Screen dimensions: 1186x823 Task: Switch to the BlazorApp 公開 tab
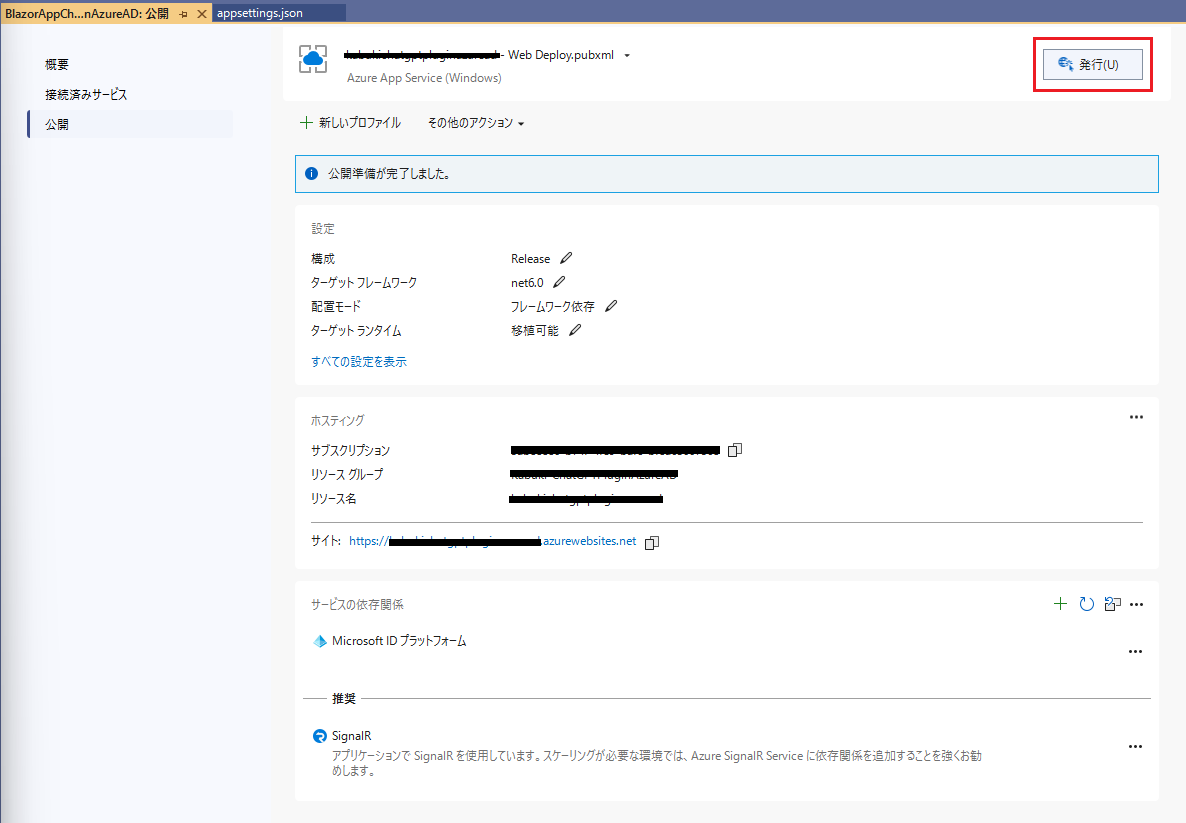point(87,14)
